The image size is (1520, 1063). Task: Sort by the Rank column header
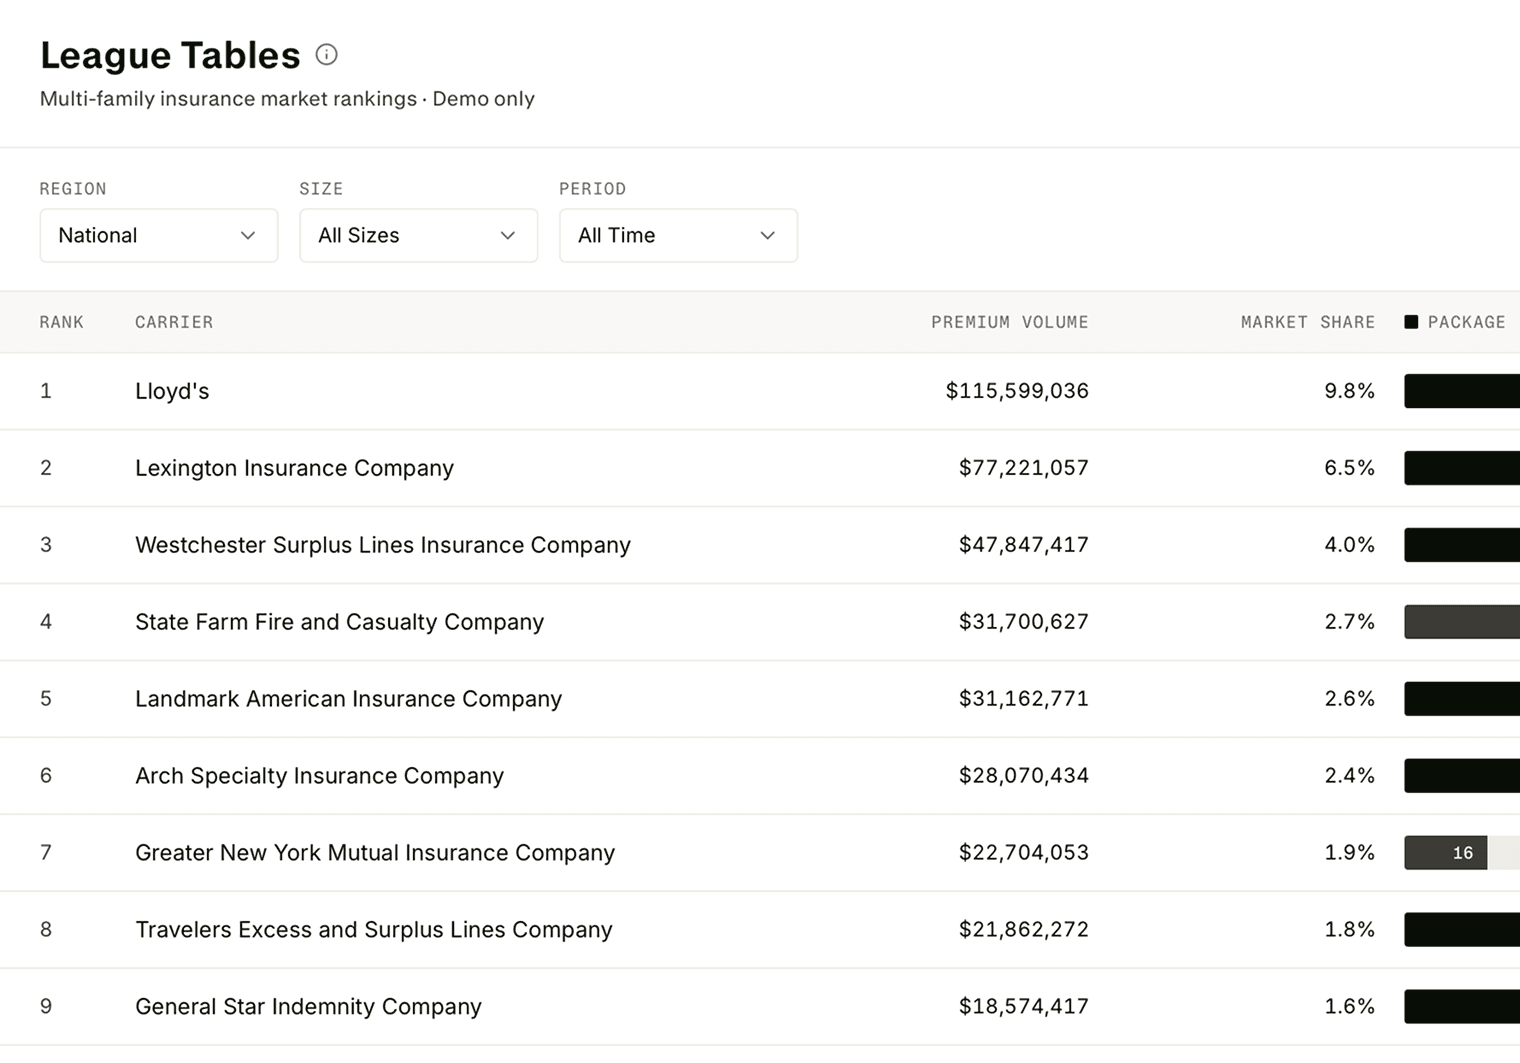tap(62, 322)
